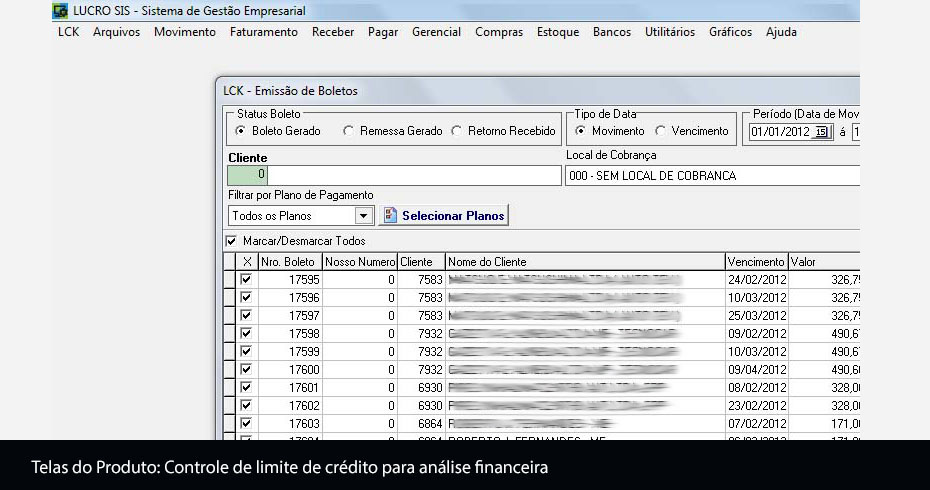Uncheck boleto 17596 row checkbox

(x=246, y=297)
